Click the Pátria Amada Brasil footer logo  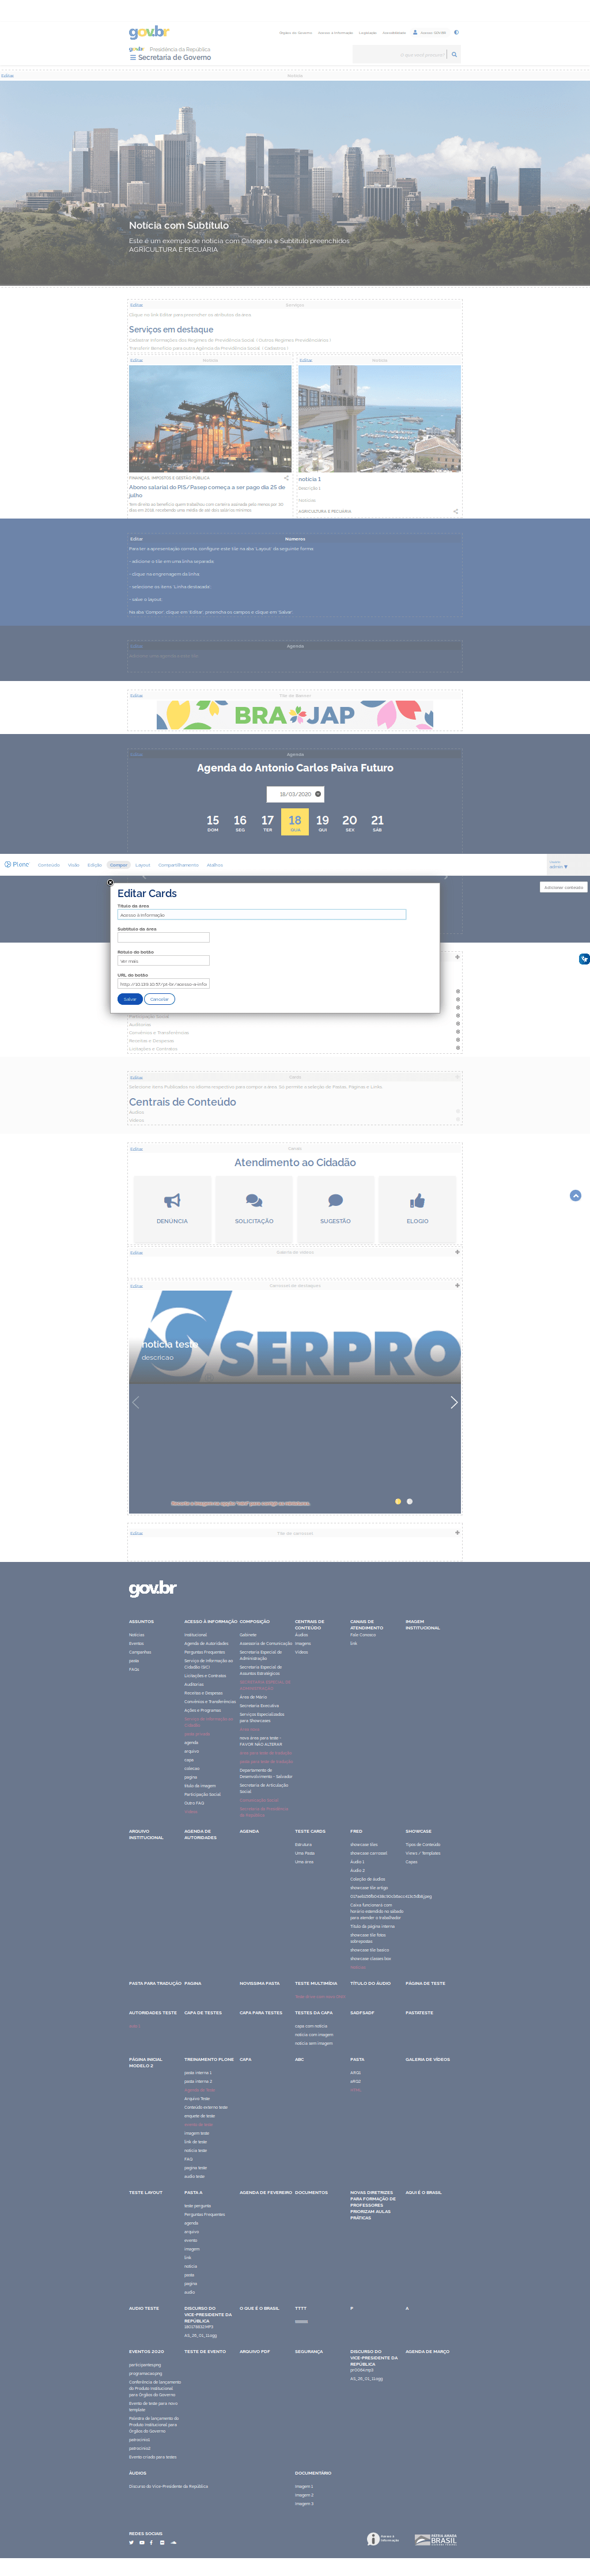(x=436, y=2539)
